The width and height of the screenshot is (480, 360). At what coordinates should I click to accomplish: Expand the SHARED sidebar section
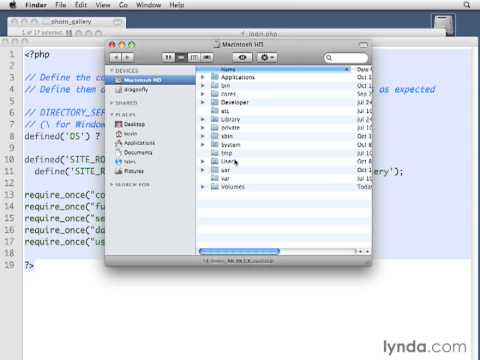tap(112, 103)
